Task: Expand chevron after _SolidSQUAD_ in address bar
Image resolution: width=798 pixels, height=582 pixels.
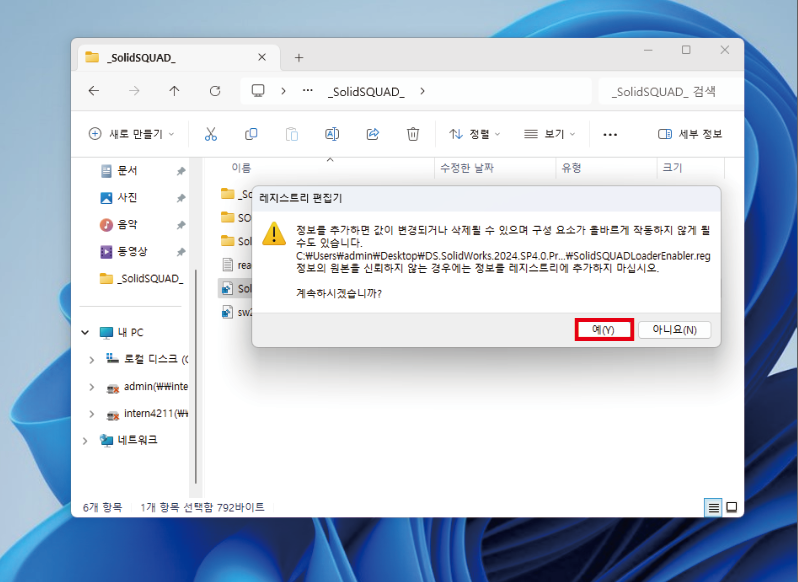Action: [x=422, y=91]
